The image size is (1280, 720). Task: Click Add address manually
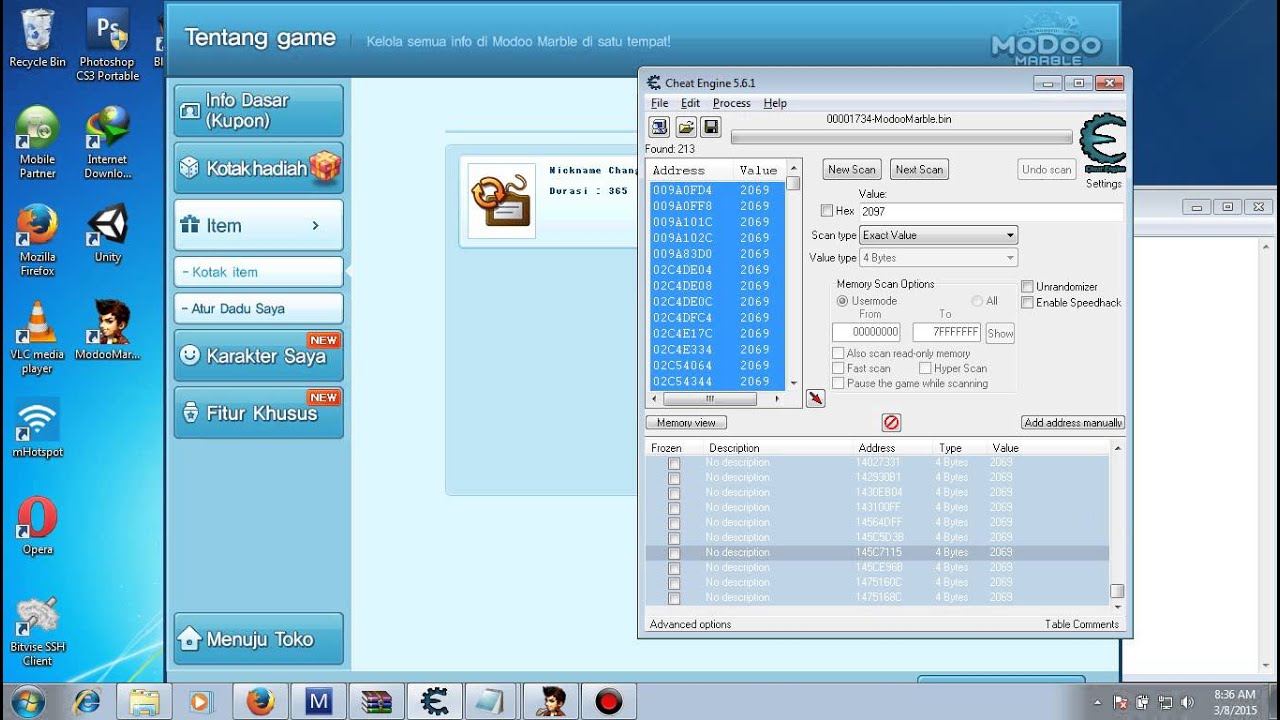point(1072,421)
